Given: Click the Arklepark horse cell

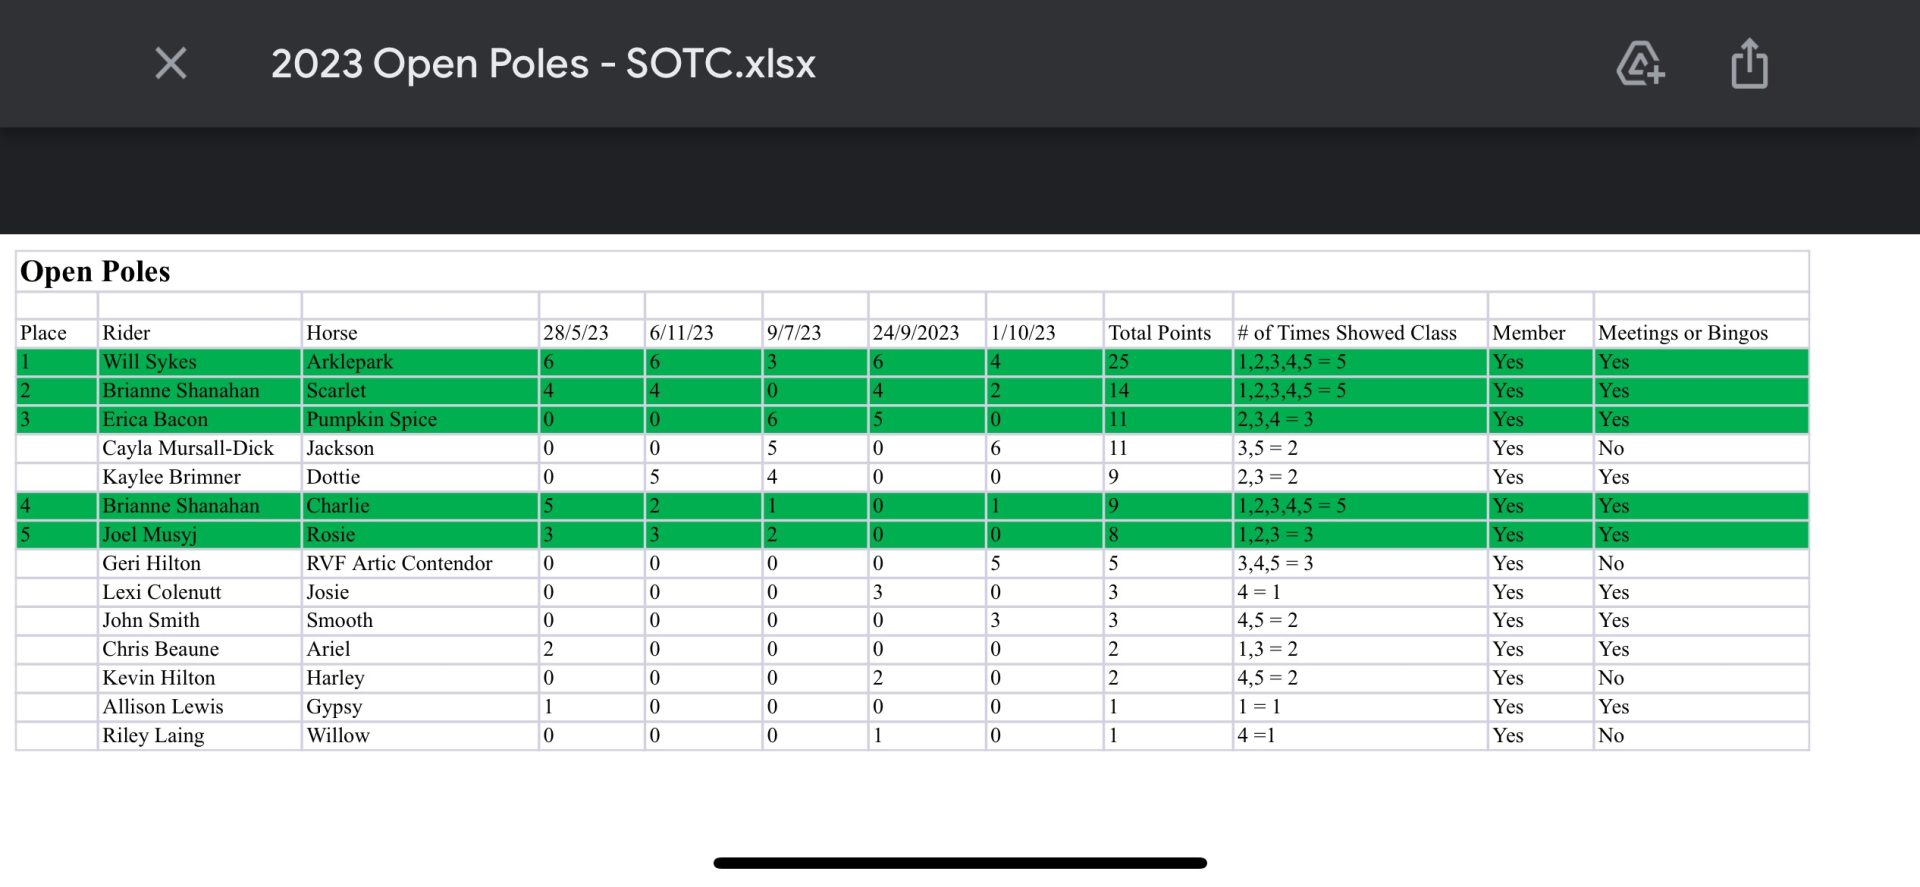Looking at the screenshot, I should click(420, 362).
